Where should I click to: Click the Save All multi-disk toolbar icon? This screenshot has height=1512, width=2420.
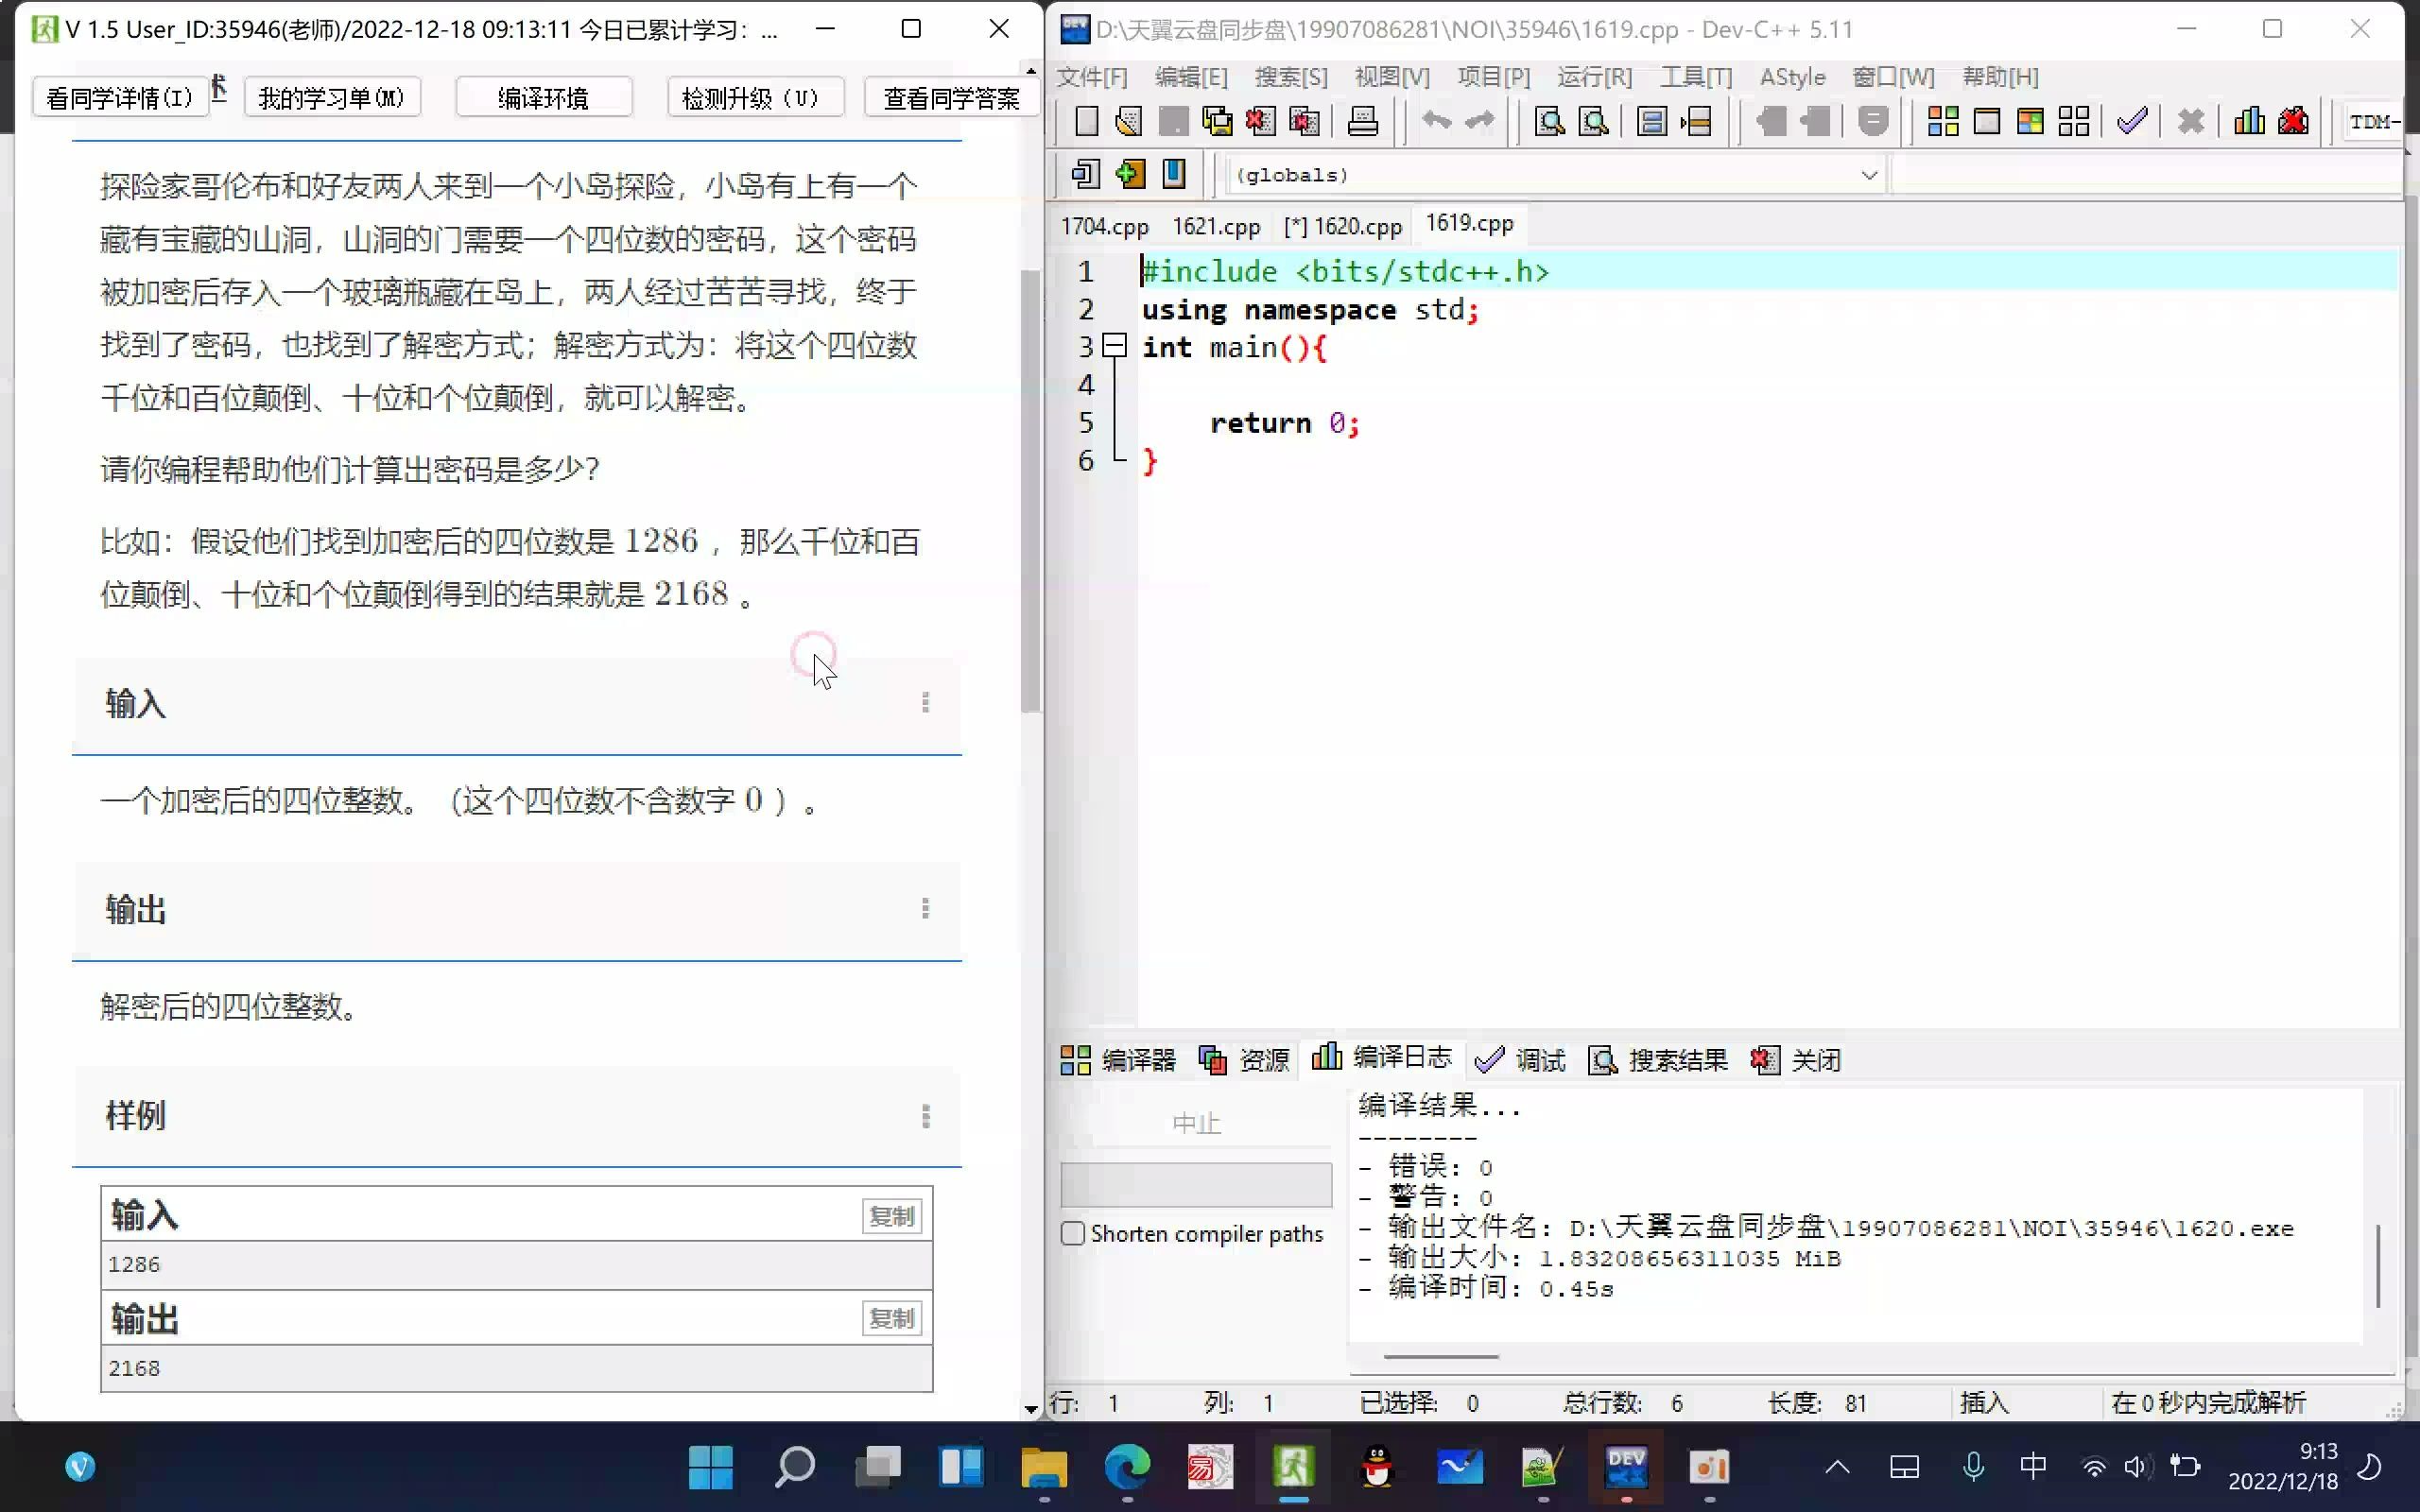coord(1217,122)
